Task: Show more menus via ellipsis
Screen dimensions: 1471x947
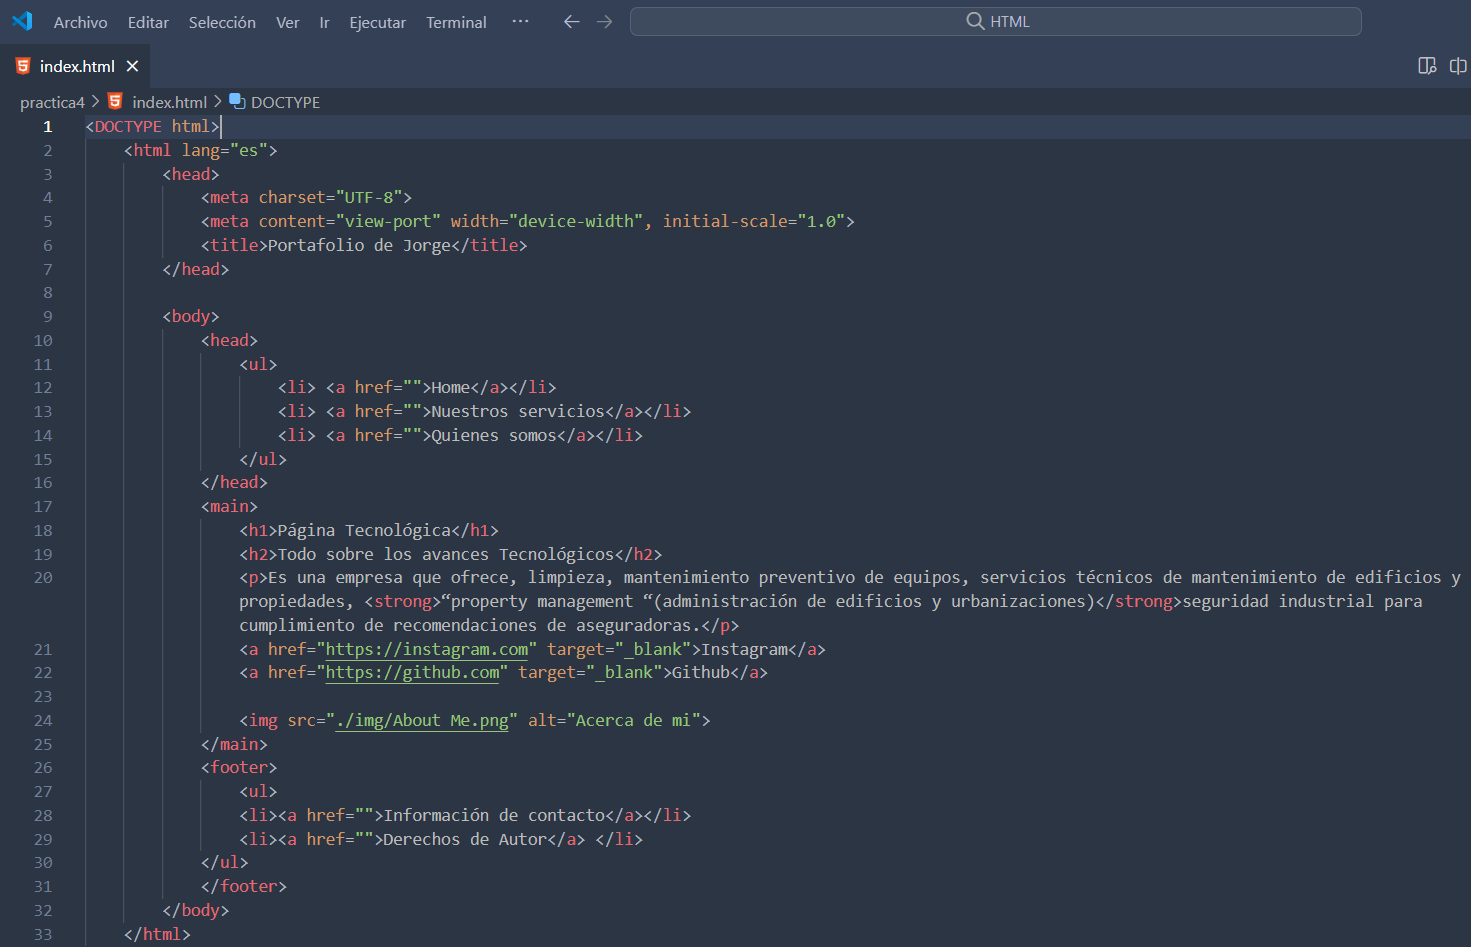Action: pos(520,21)
